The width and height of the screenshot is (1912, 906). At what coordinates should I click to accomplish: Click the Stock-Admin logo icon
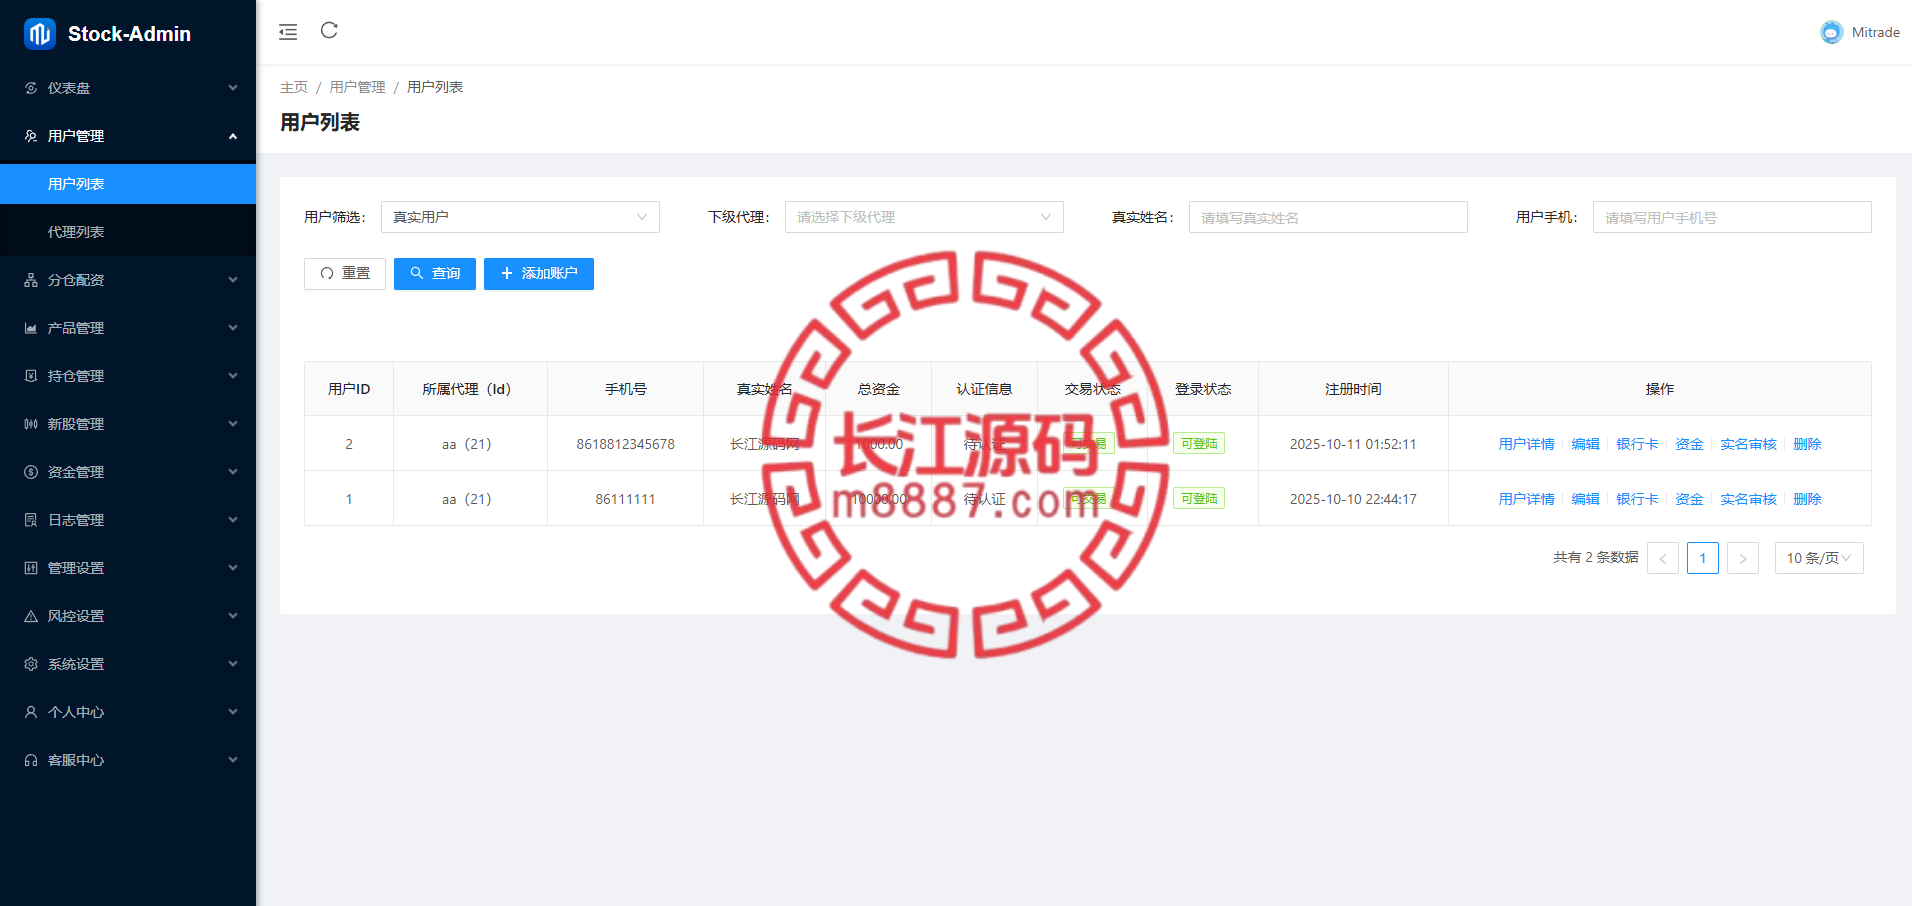[x=40, y=34]
